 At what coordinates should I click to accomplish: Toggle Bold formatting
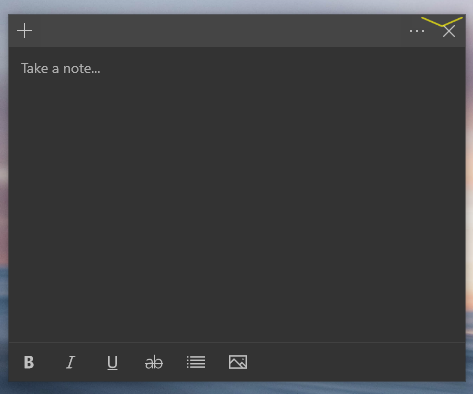coord(29,362)
